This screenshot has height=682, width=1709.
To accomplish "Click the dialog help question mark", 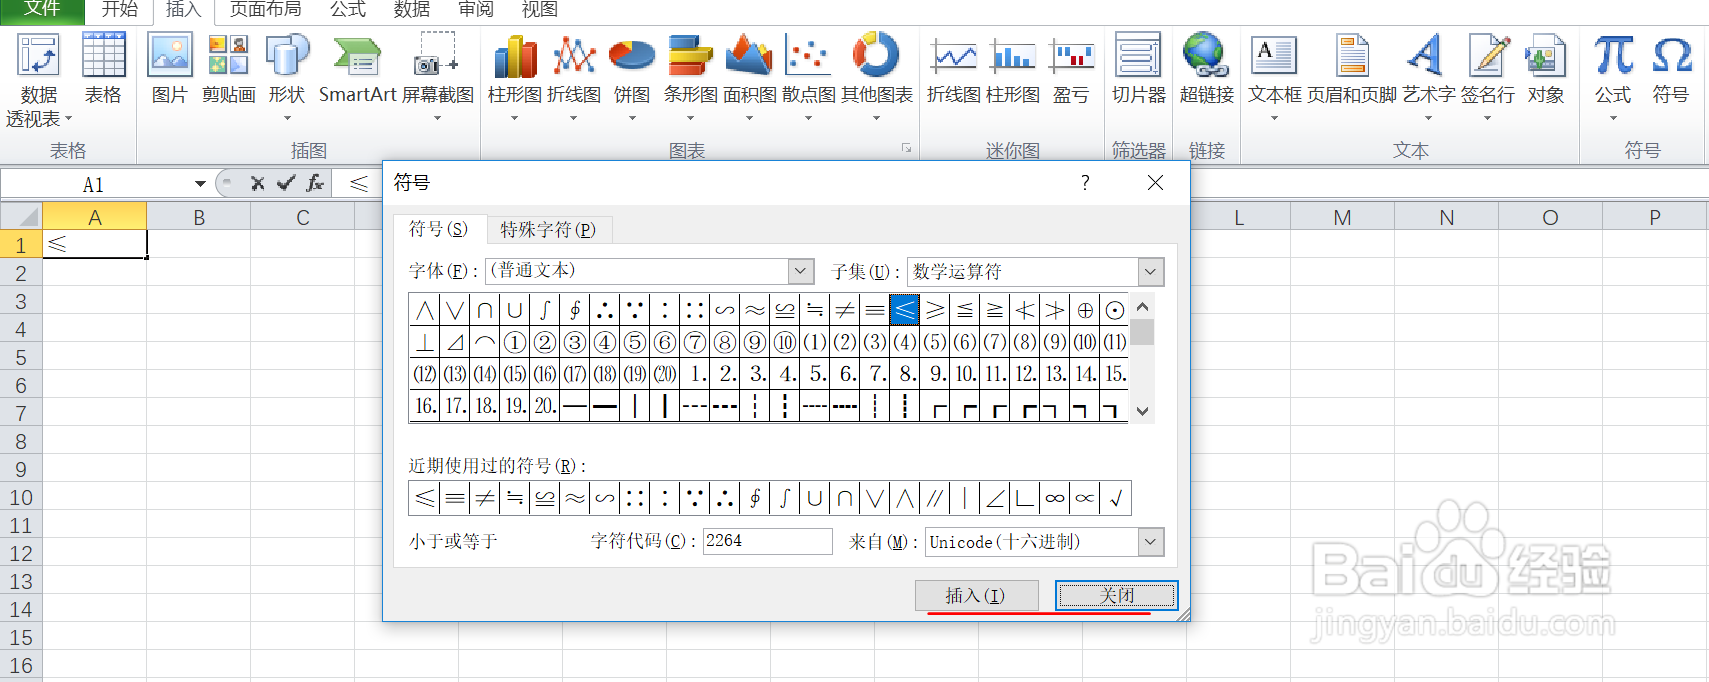I will click(1085, 182).
